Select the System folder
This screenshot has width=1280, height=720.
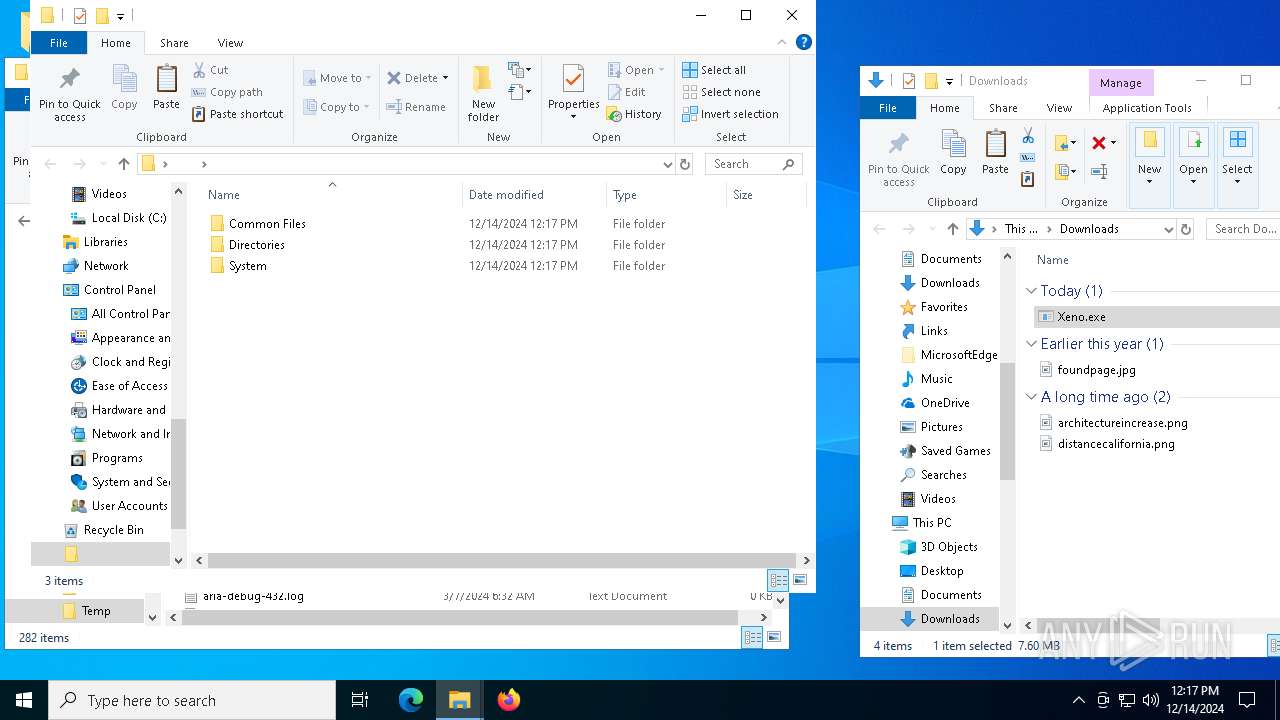click(x=247, y=266)
